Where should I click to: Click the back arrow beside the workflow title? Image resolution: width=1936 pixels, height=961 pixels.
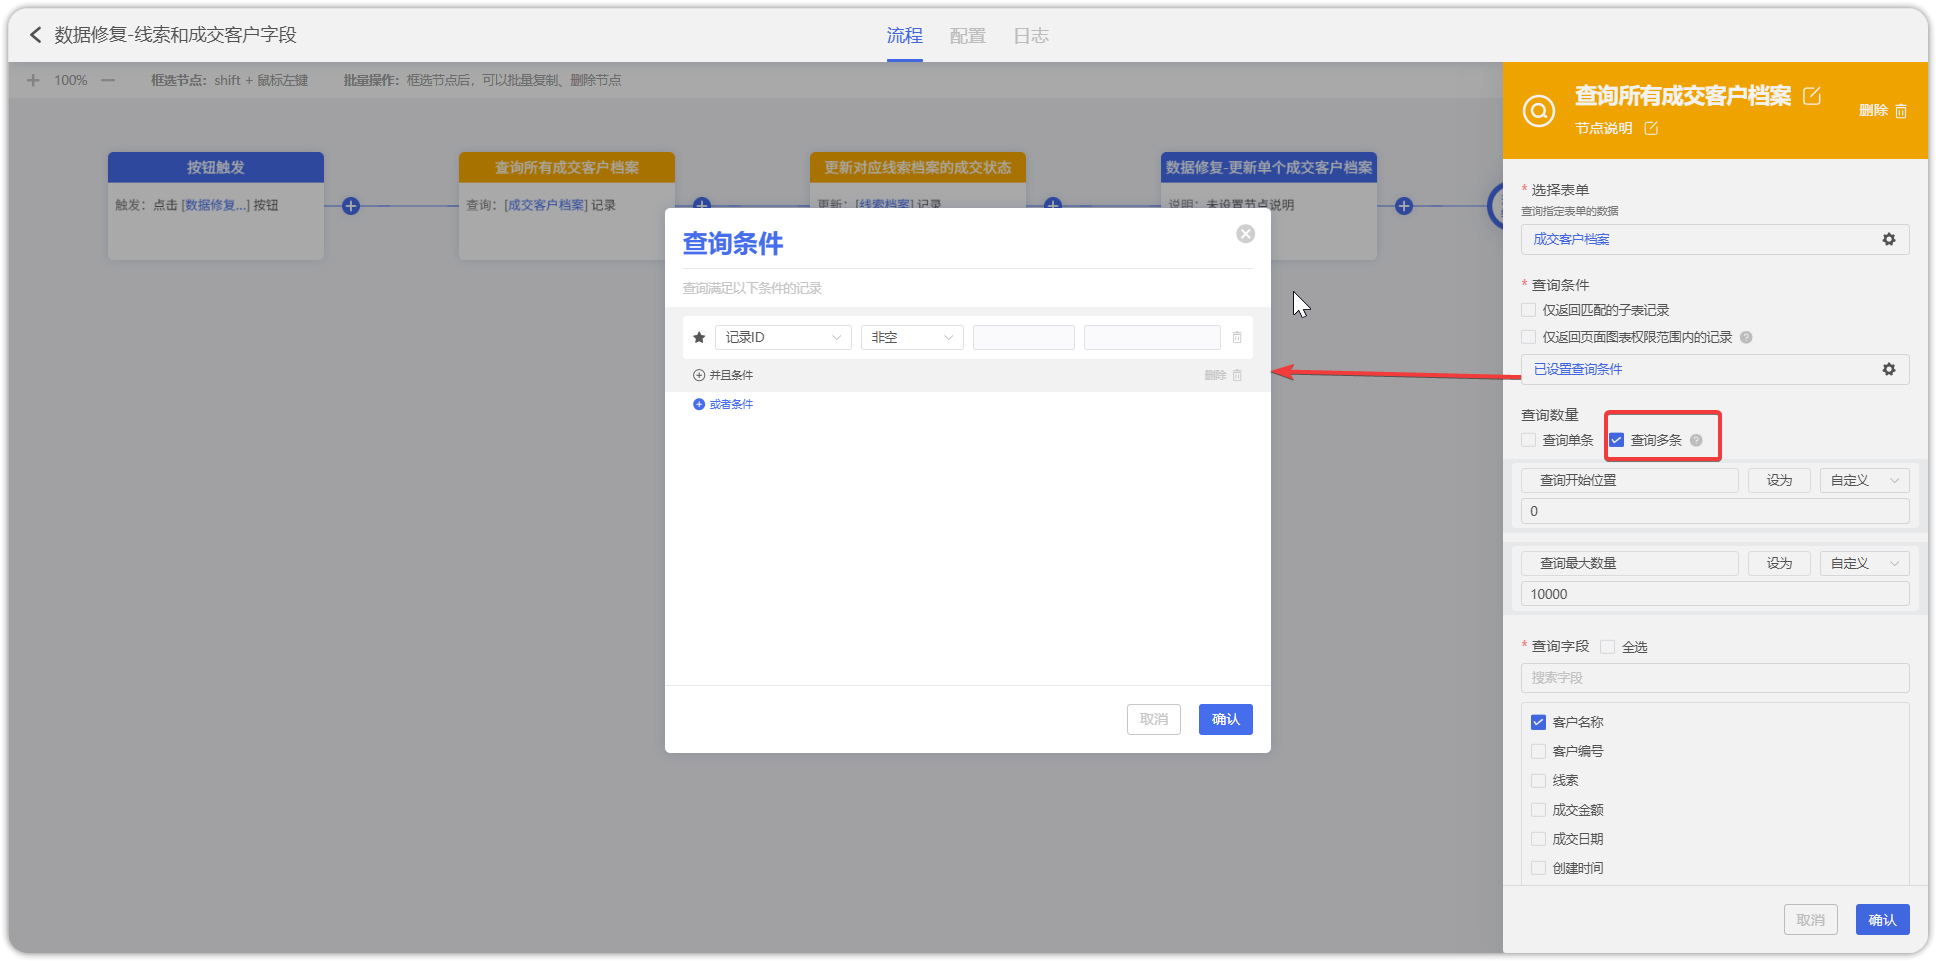point(36,35)
